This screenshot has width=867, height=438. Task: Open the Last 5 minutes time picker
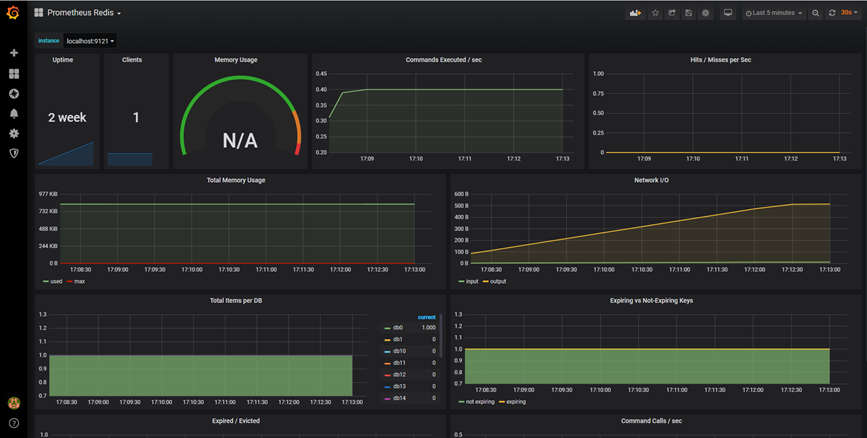(x=774, y=13)
